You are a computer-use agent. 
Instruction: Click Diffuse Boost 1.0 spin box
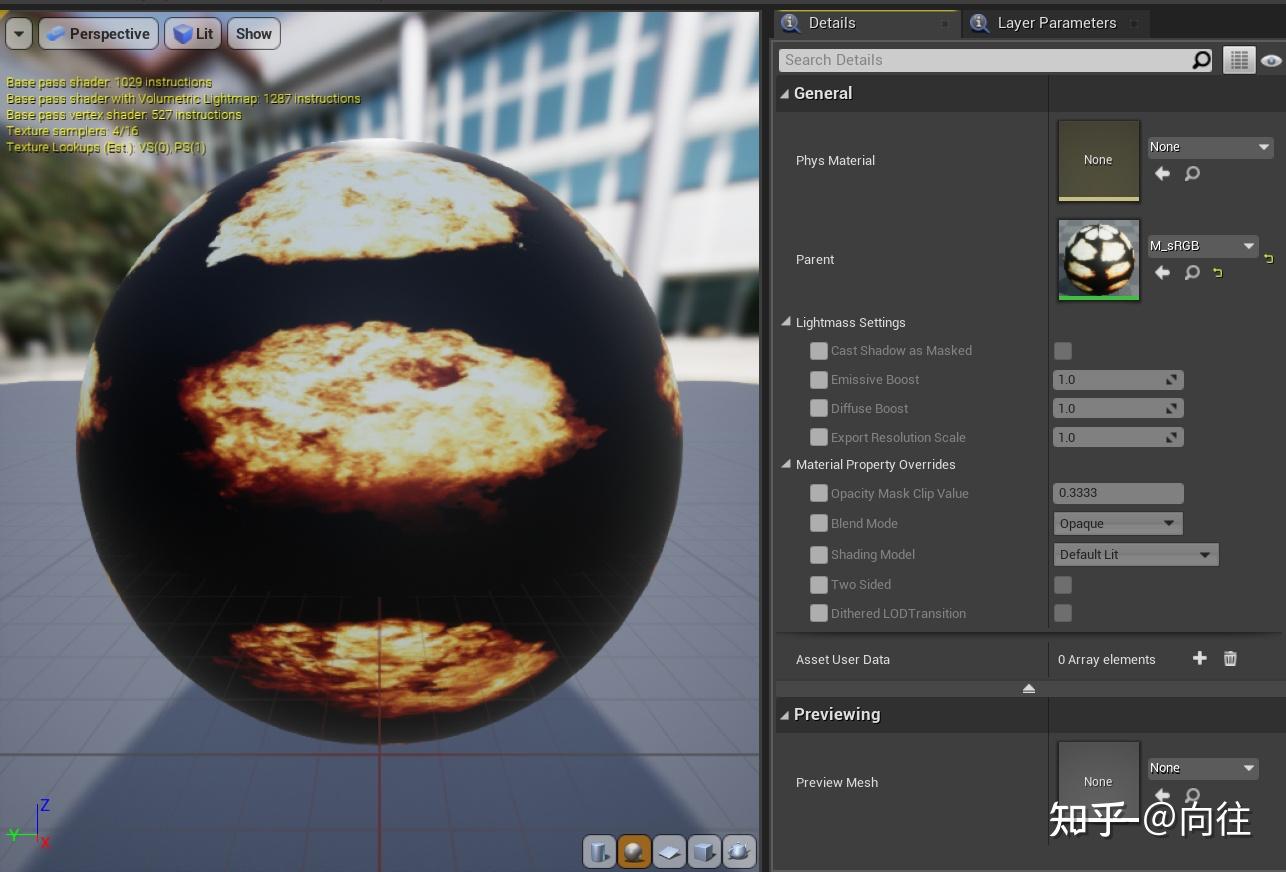click(x=1119, y=408)
